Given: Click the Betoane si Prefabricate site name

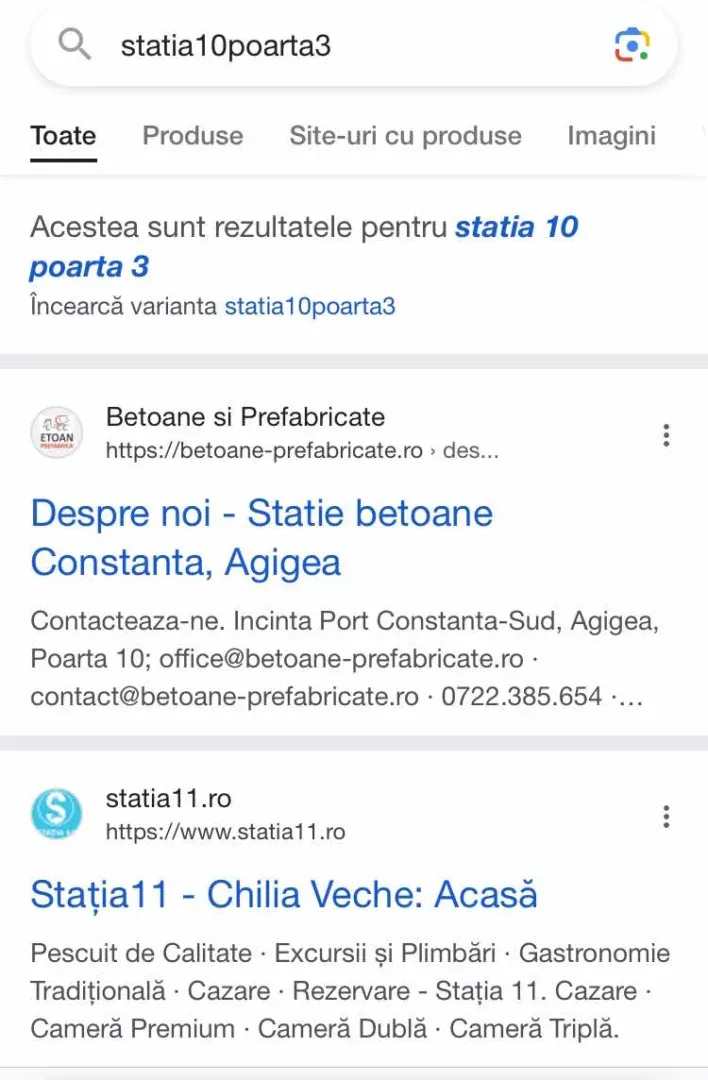Looking at the screenshot, I should pyautogui.click(x=245, y=417).
